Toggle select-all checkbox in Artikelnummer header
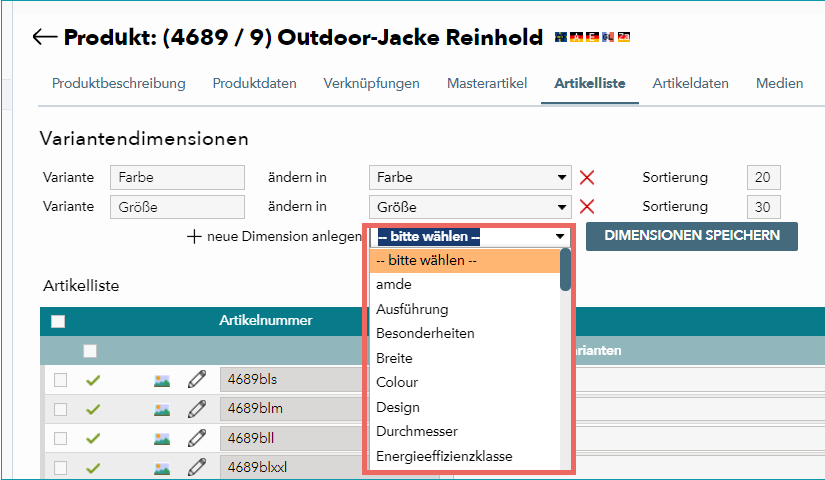This screenshot has height=480, width=825. point(58,321)
